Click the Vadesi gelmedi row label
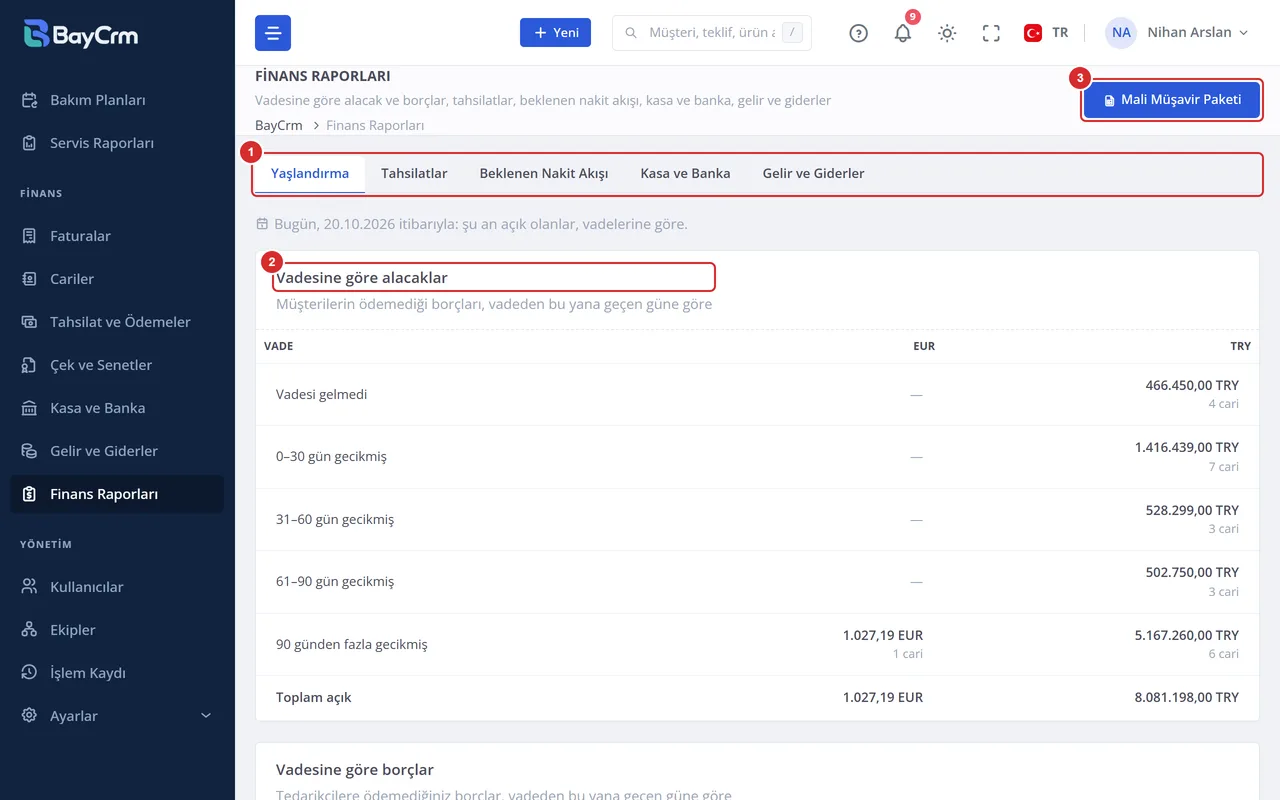The height and width of the screenshot is (800, 1280). (322, 394)
